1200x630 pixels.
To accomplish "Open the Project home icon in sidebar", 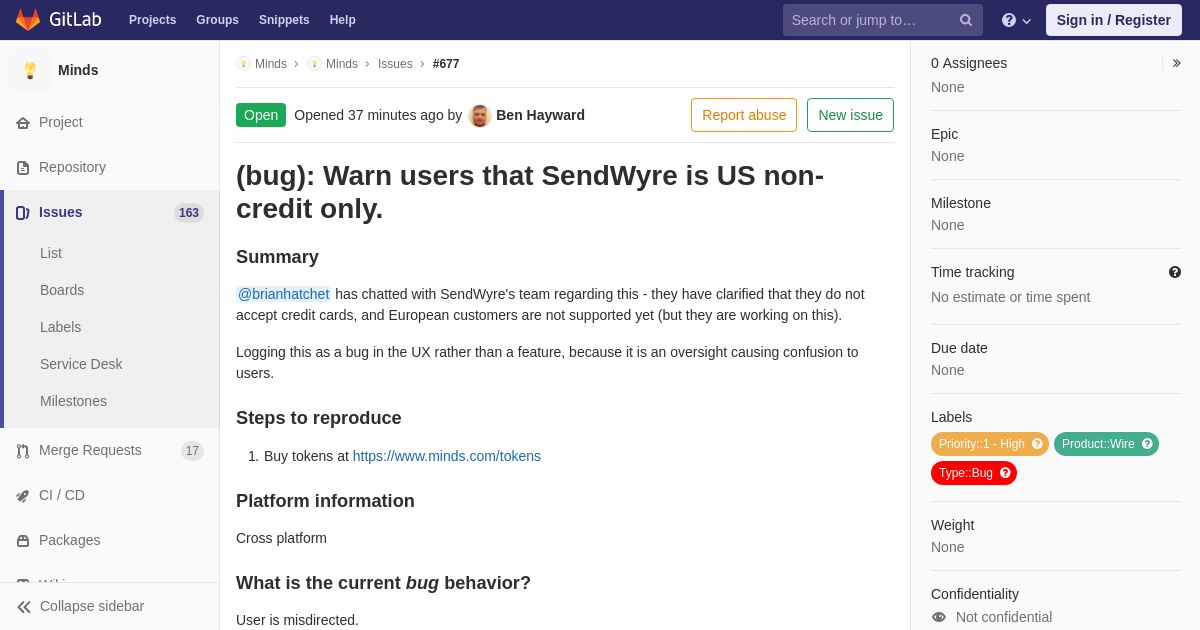I will [x=23, y=123].
